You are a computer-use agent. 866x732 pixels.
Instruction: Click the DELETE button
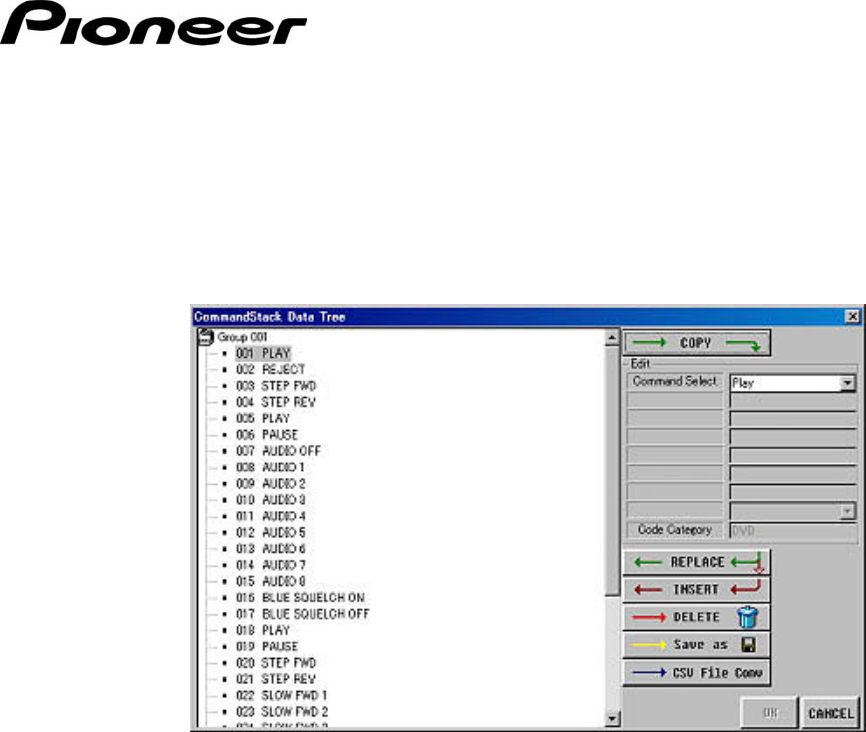coord(697,617)
